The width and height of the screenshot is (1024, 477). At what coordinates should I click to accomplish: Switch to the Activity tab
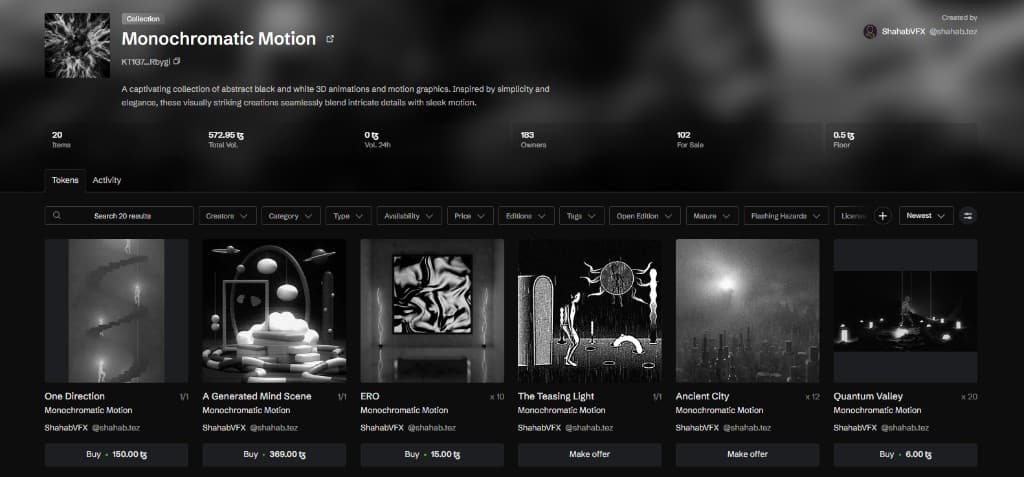[106, 180]
